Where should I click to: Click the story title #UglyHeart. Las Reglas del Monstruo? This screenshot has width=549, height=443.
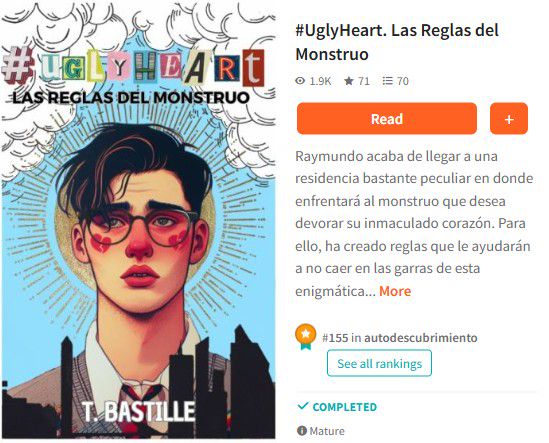[397, 42]
